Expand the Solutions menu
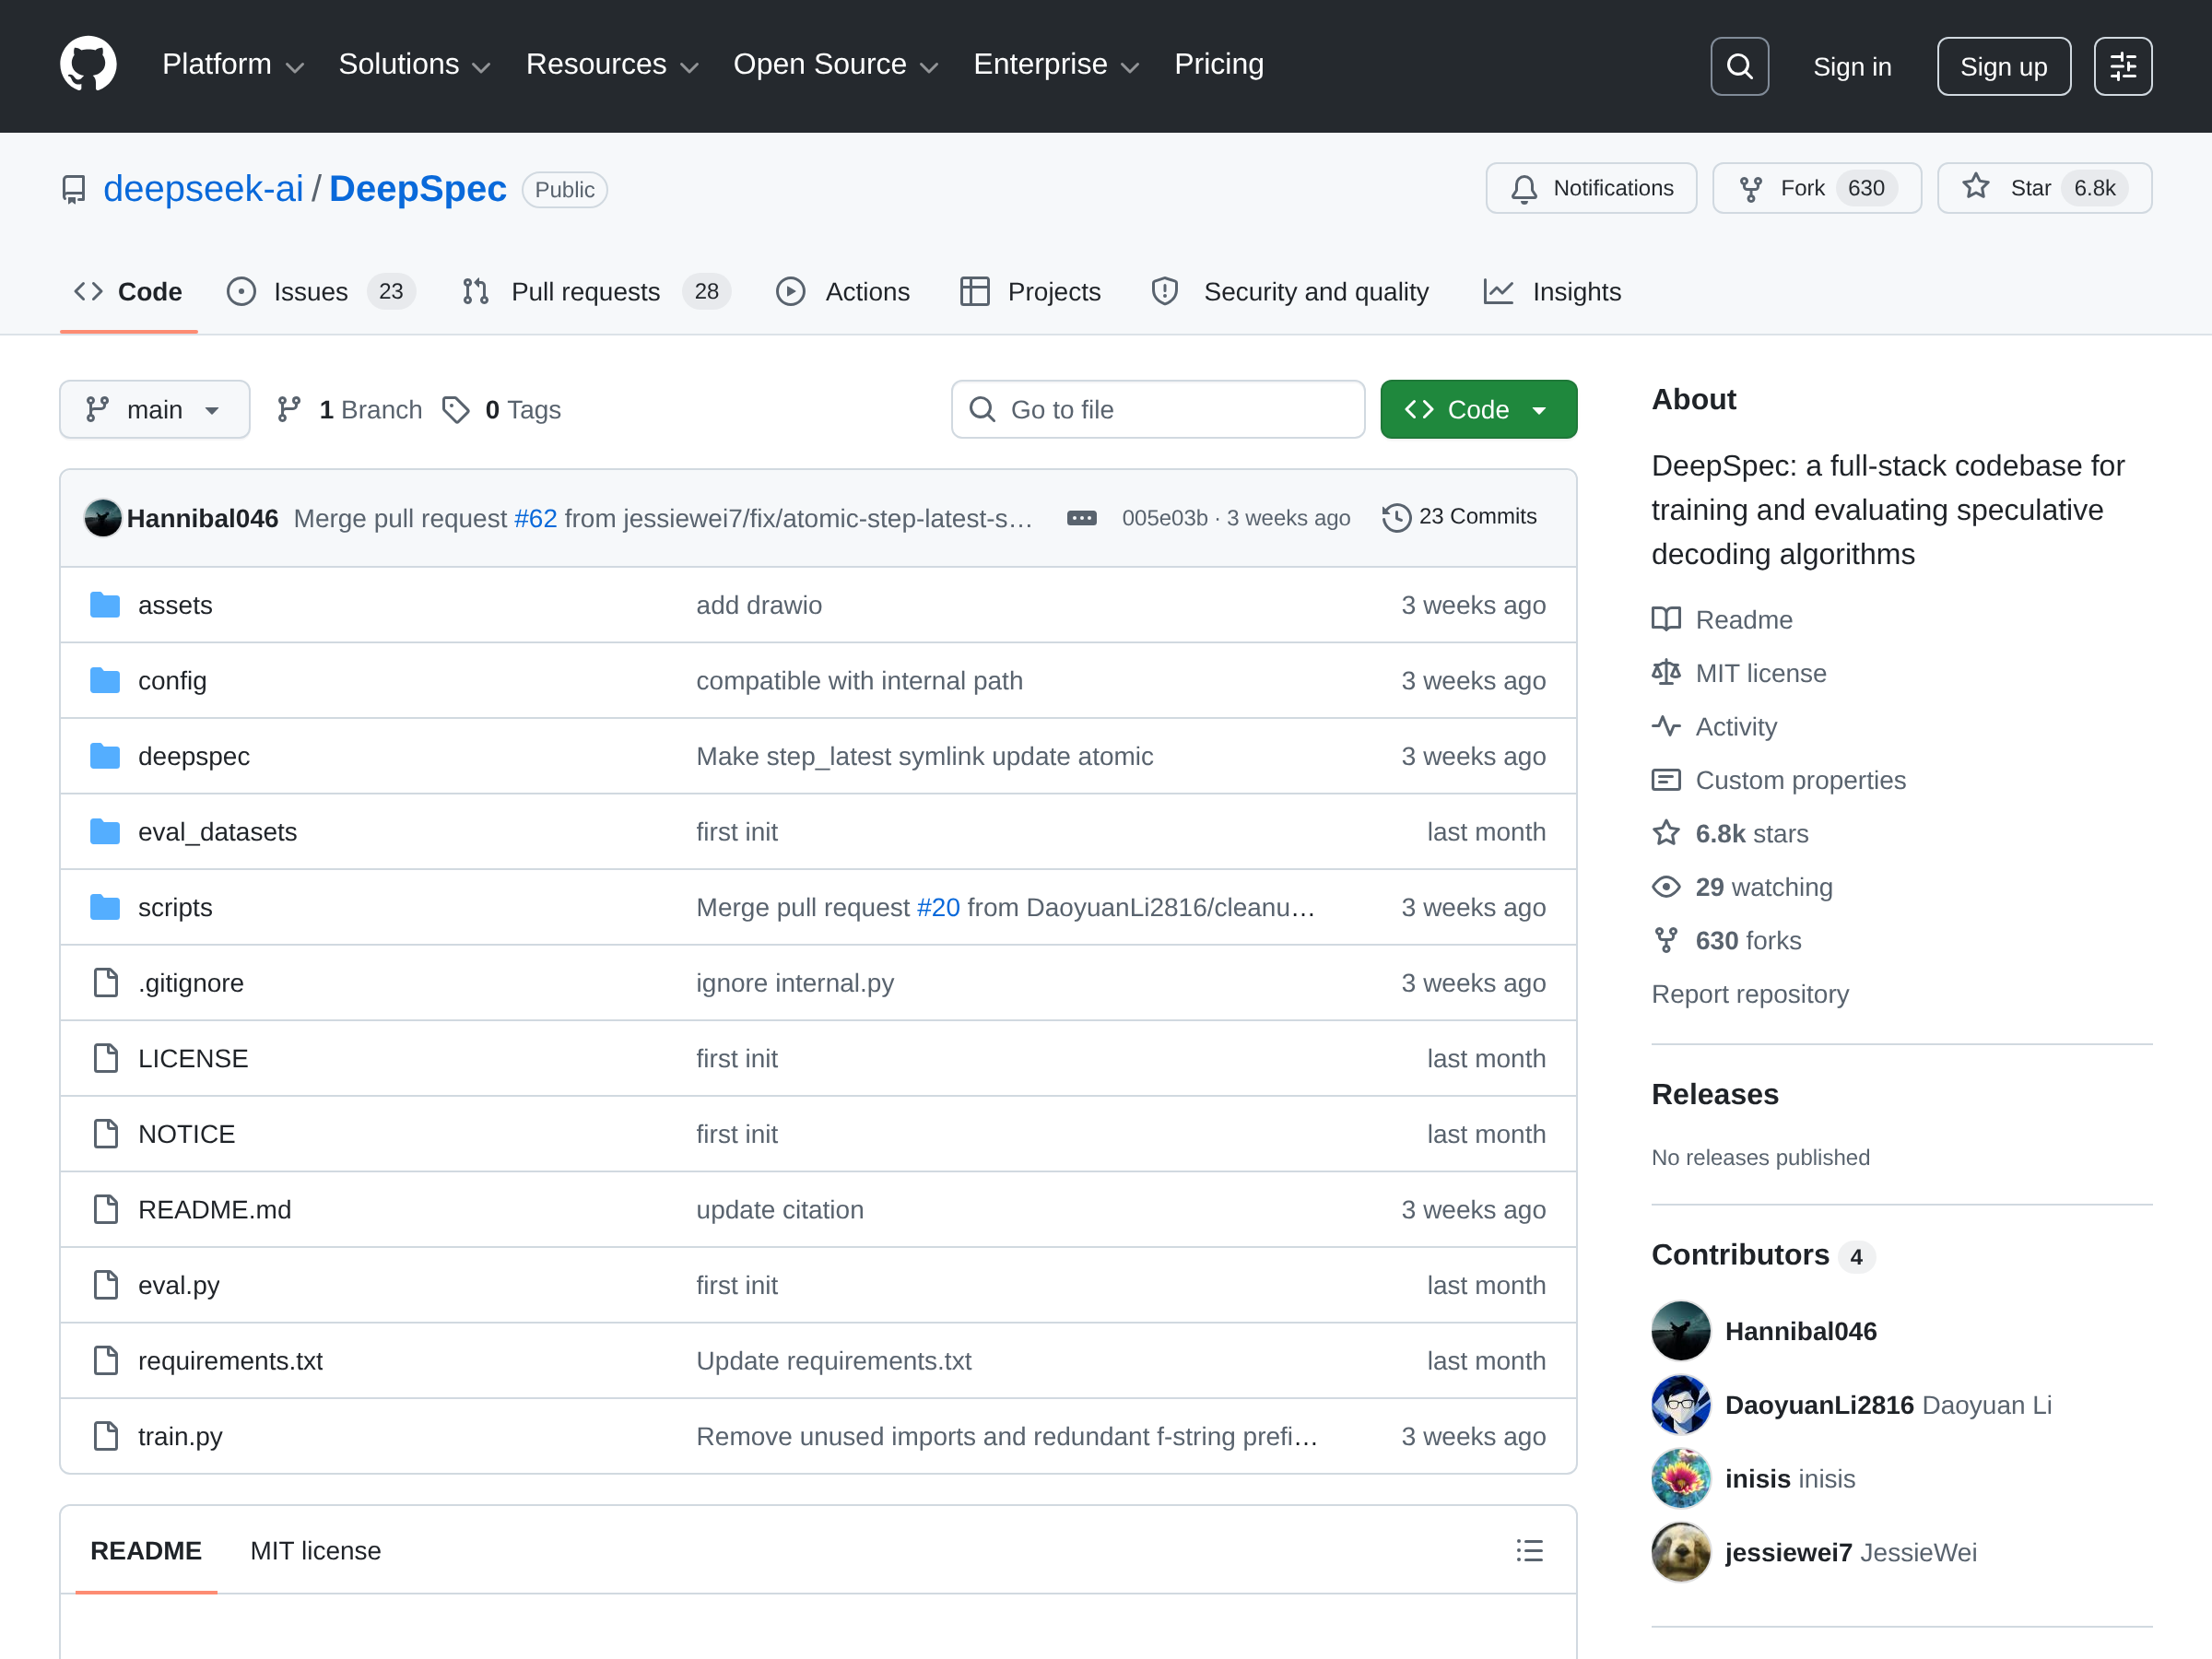The image size is (2212, 1659). pos(414,65)
